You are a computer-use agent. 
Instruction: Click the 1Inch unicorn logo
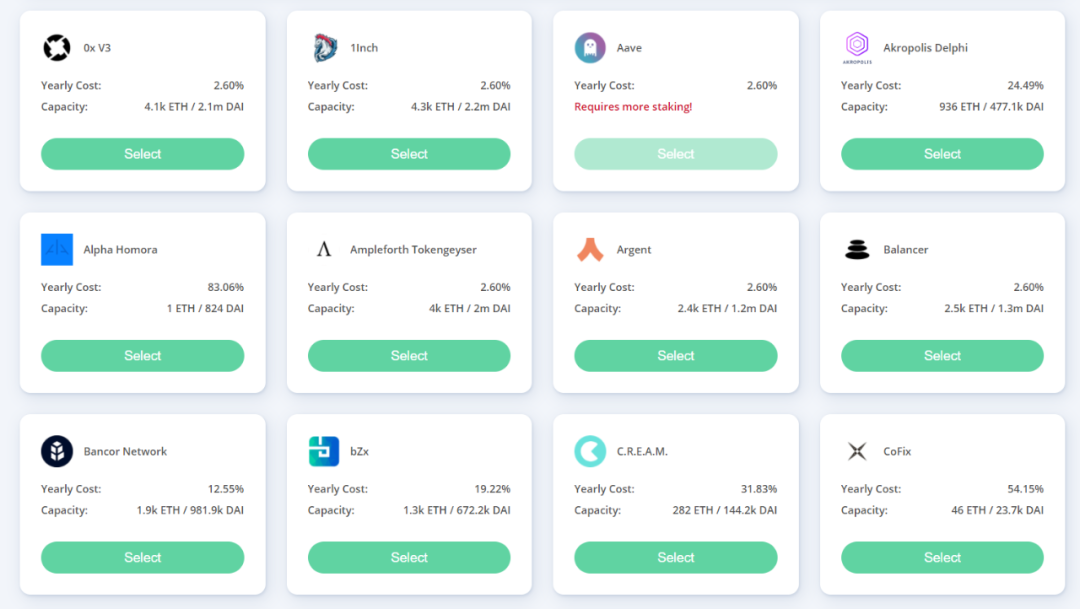pos(323,48)
